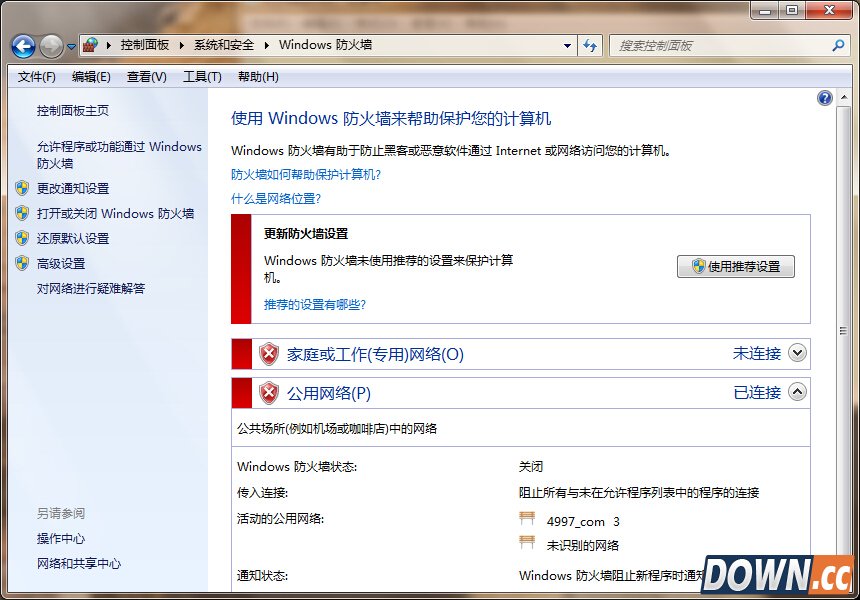Click the Control Panel icon in the breadcrumb
860x600 pixels.
pos(90,46)
